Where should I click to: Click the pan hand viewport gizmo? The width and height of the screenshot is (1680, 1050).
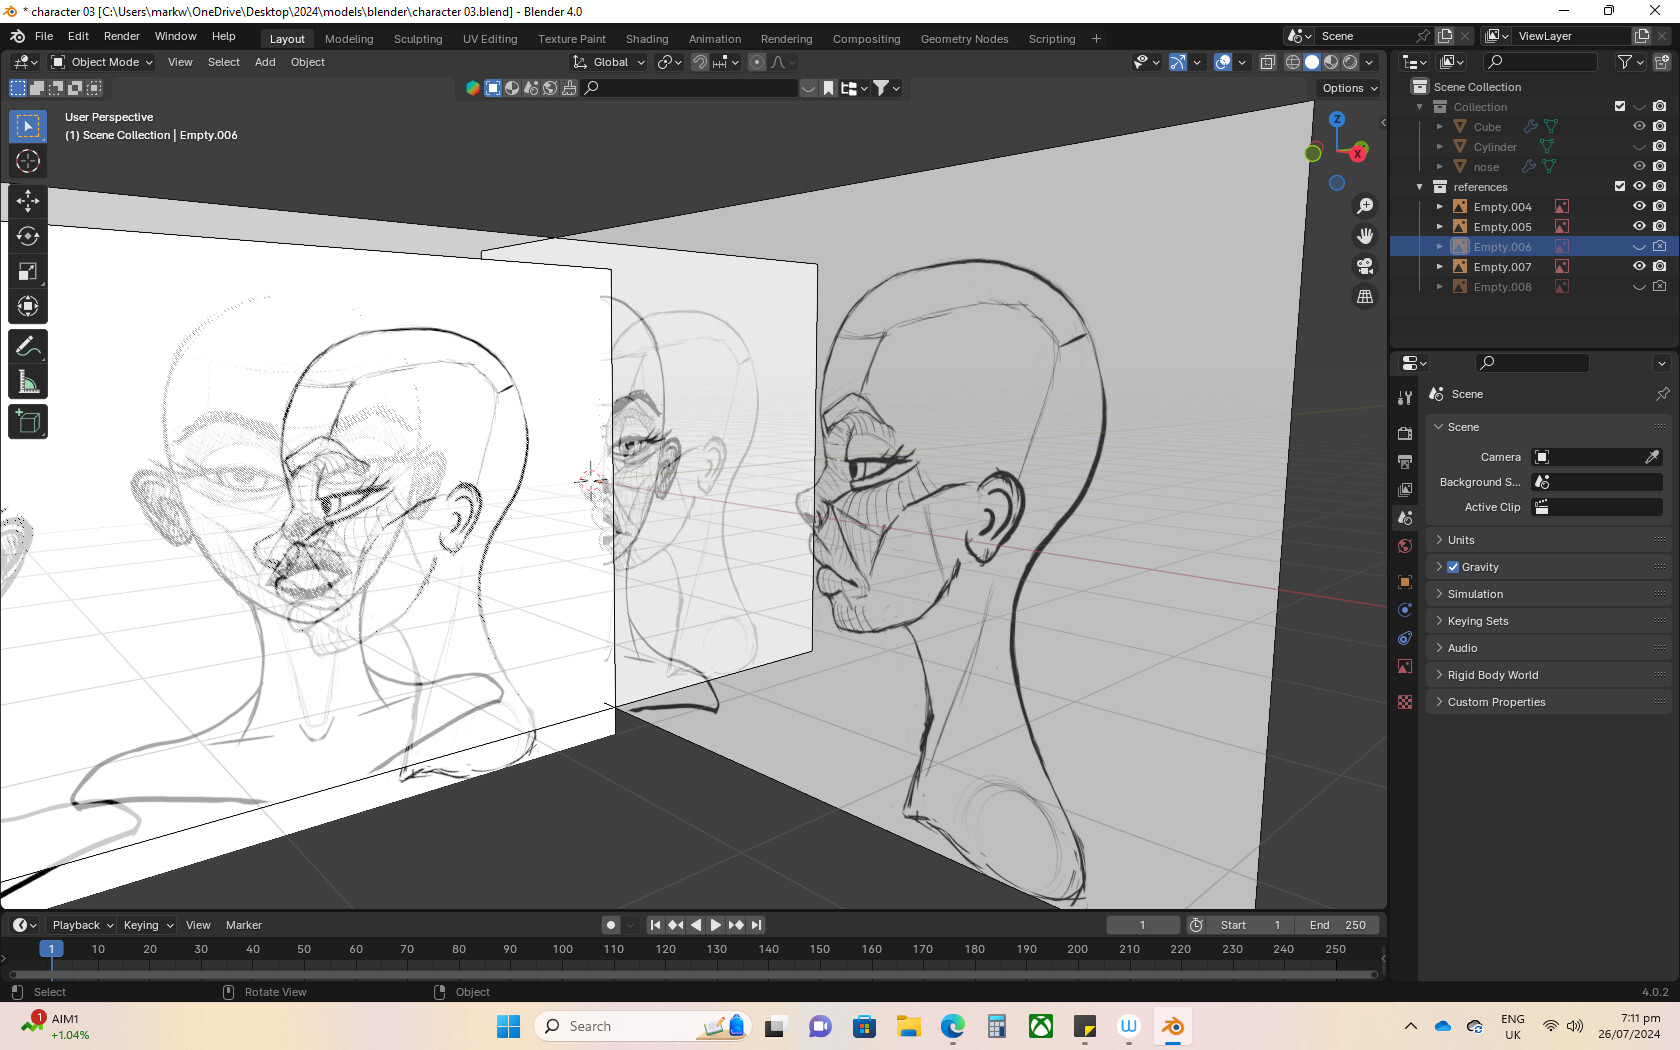1365,236
